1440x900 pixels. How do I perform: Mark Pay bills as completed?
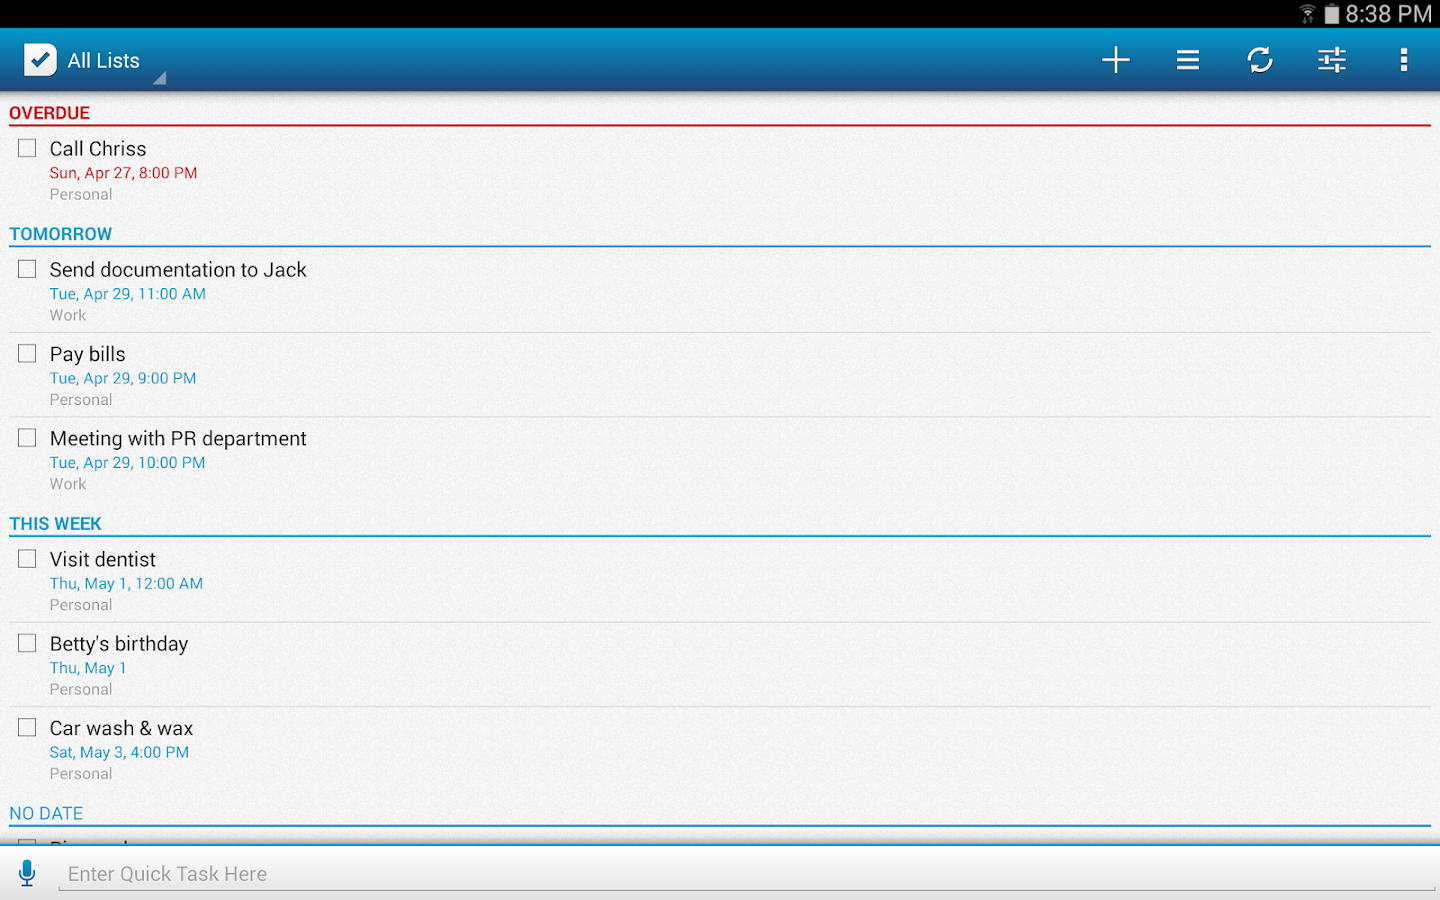(x=27, y=354)
